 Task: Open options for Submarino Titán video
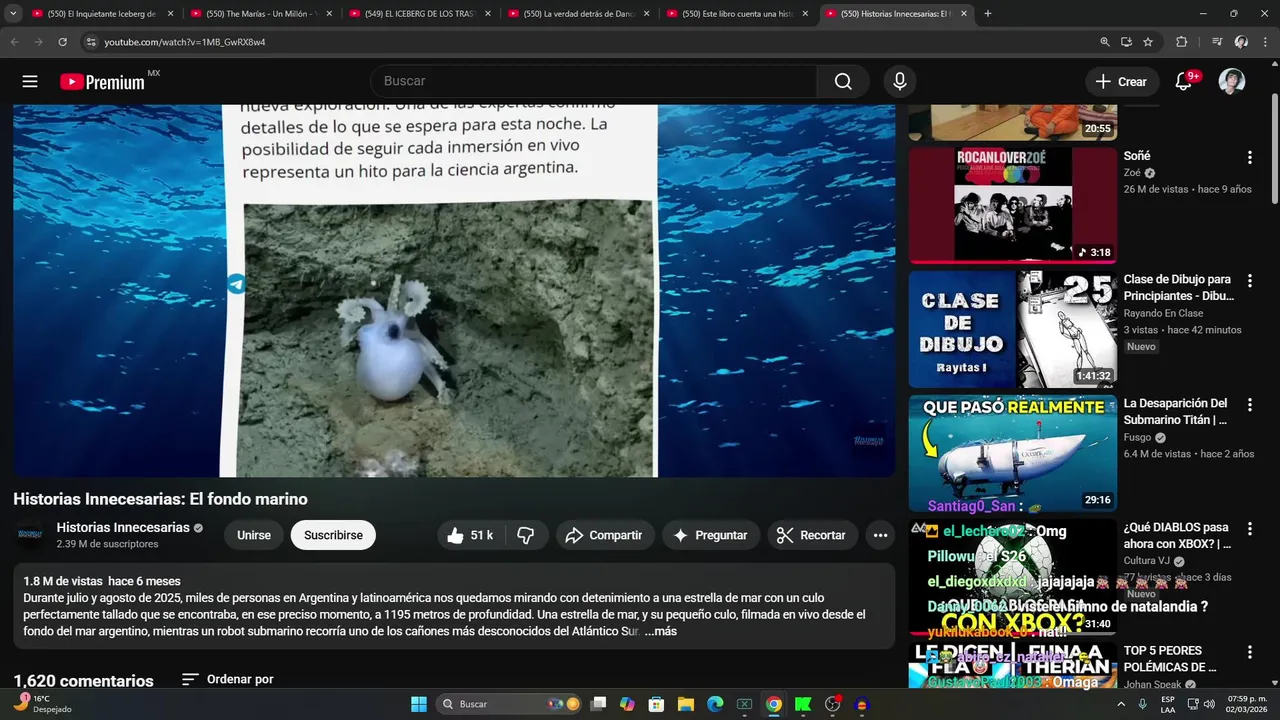point(1249,405)
